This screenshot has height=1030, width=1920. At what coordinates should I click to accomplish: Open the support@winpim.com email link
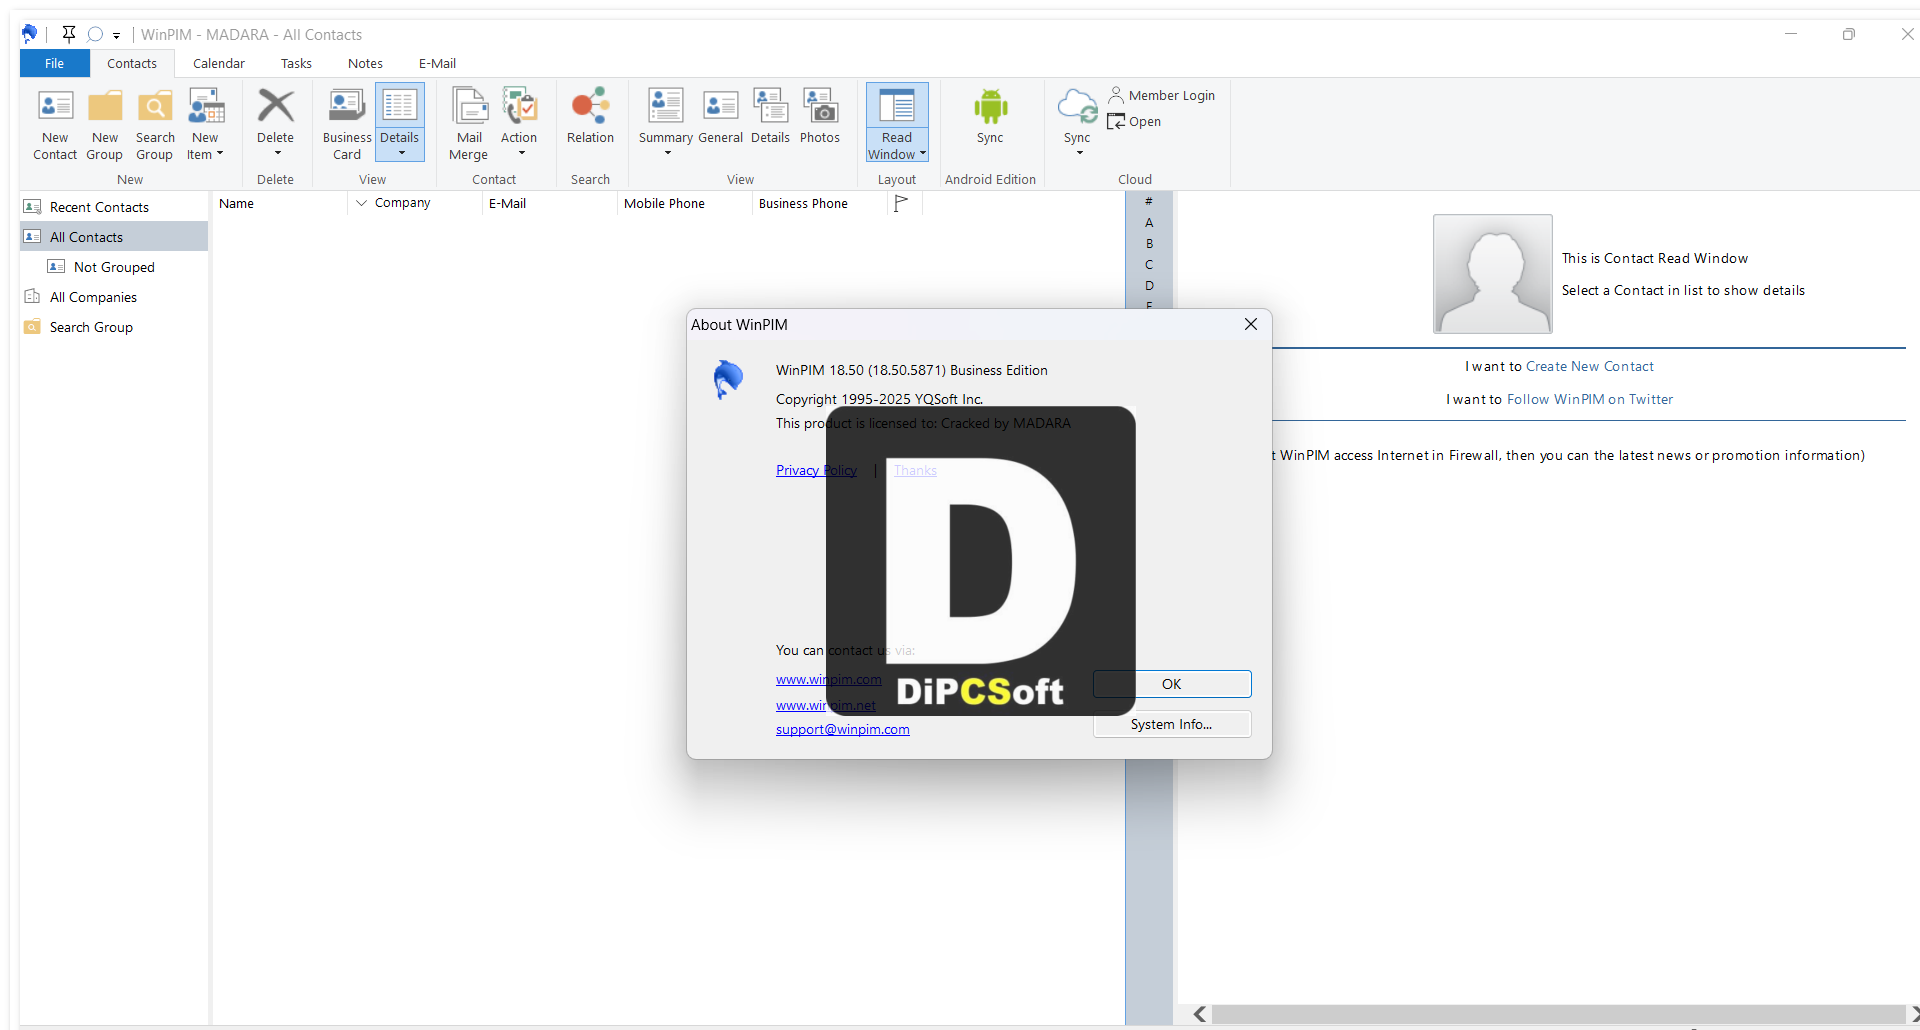(x=842, y=729)
